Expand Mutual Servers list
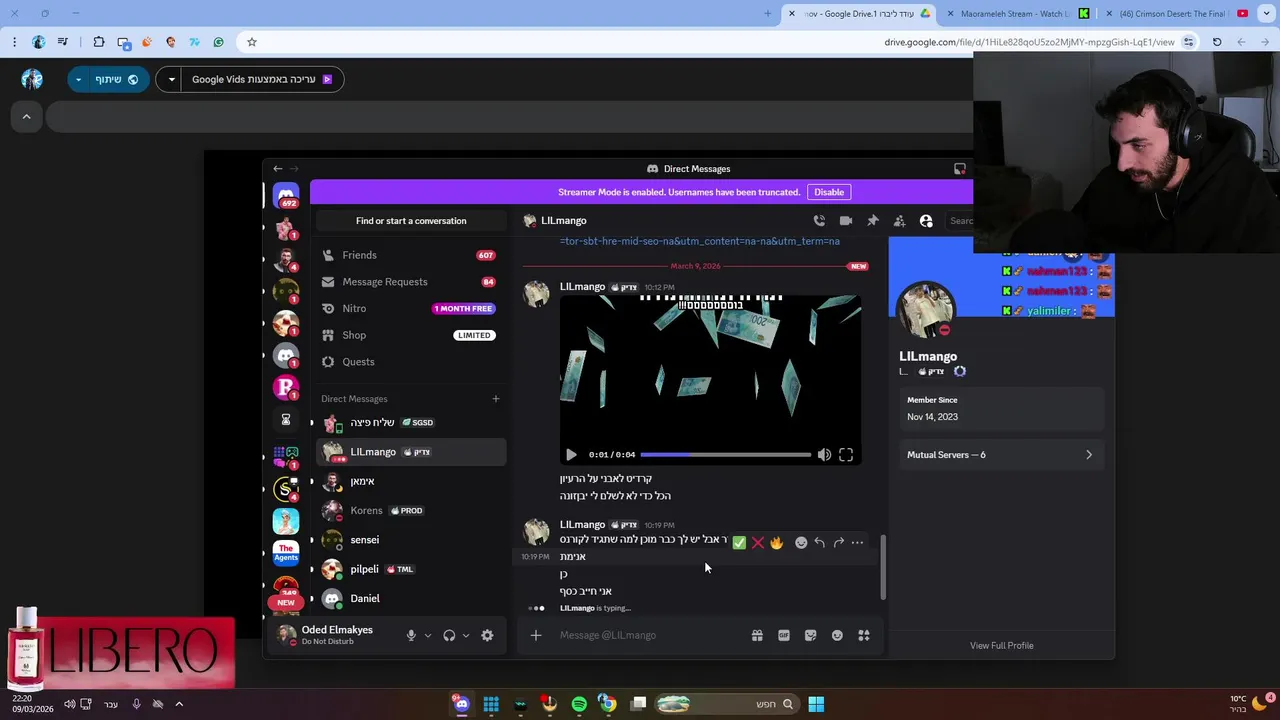 [1001, 455]
